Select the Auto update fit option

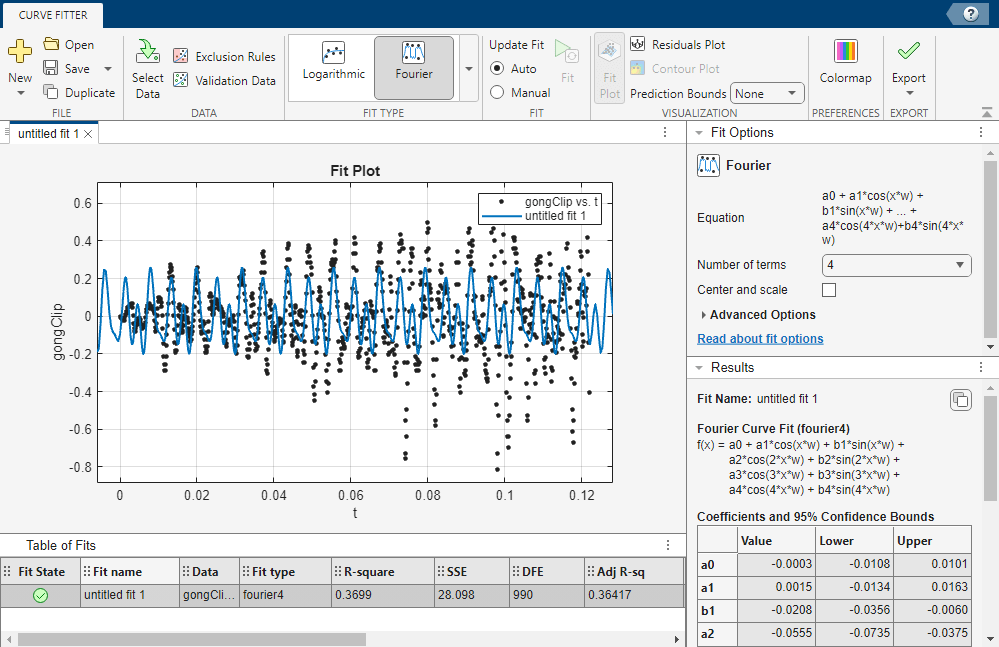point(497,69)
